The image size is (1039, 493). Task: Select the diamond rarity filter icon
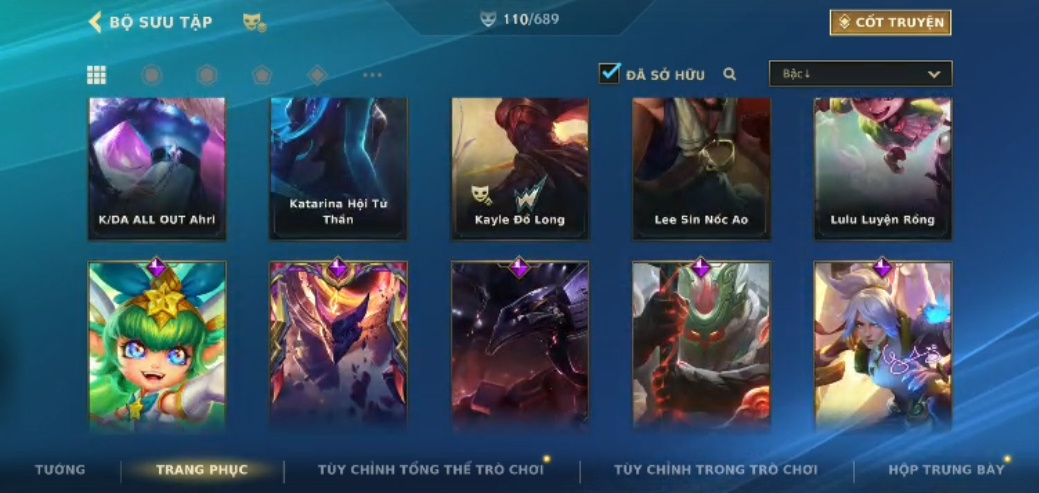click(x=317, y=75)
